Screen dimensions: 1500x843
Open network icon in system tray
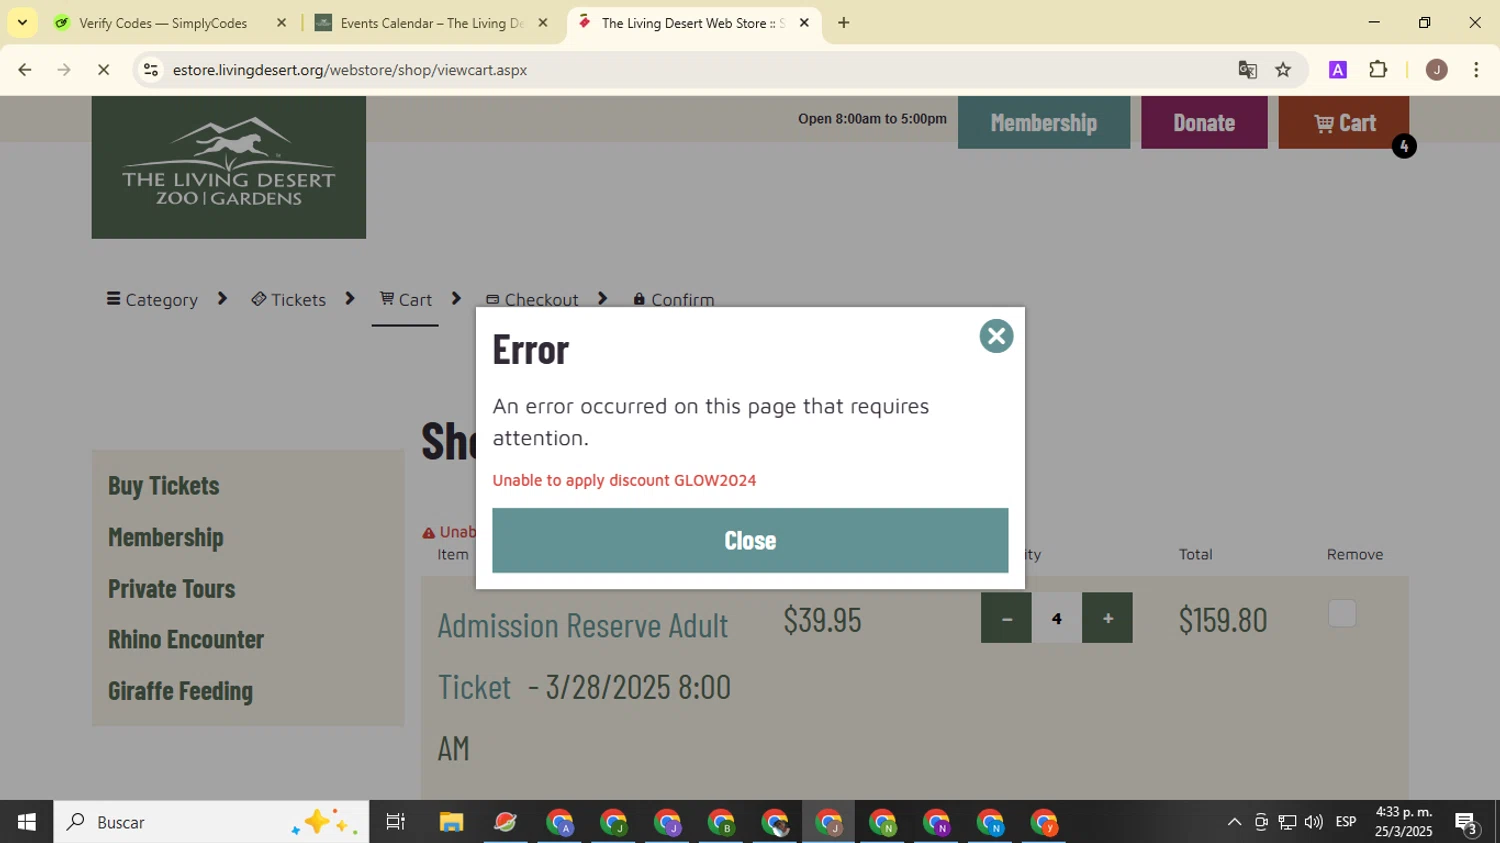point(1287,822)
